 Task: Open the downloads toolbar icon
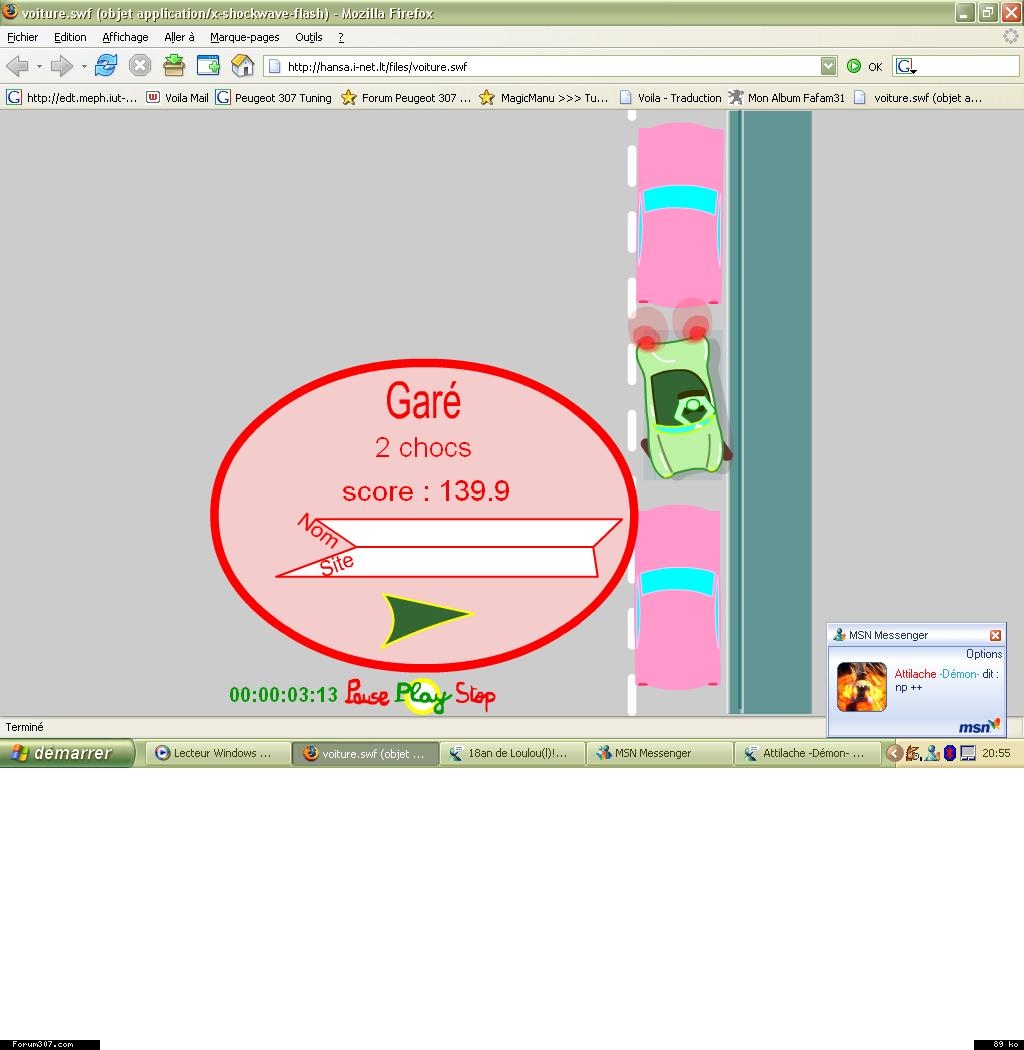pos(174,66)
